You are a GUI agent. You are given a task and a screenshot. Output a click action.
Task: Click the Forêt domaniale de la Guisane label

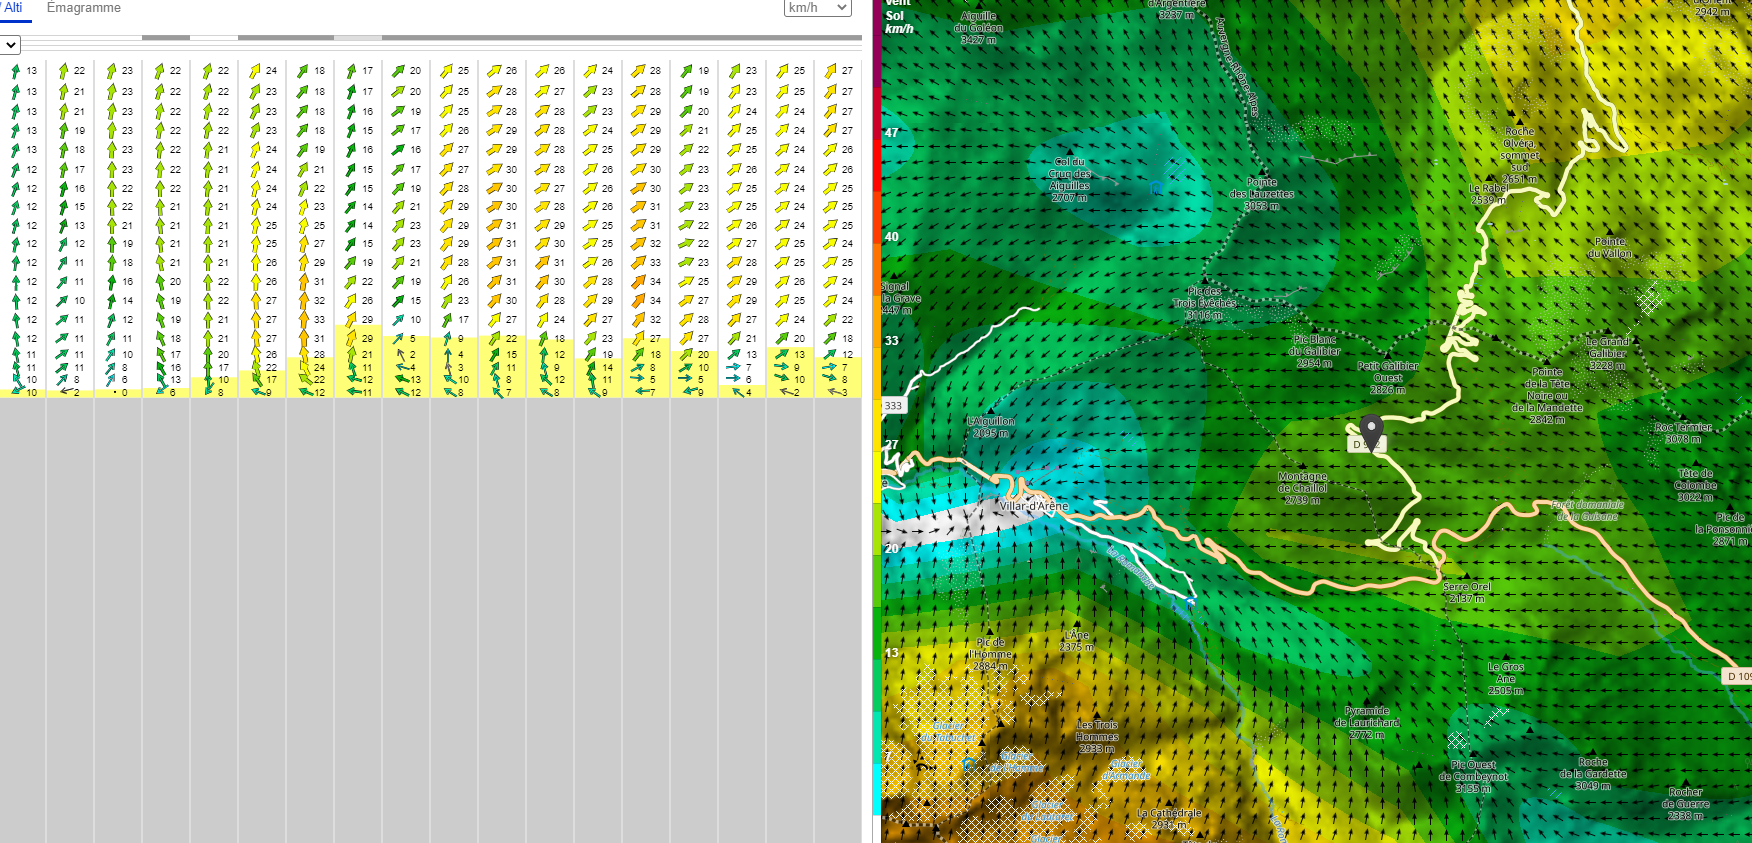coord(1588,511)
